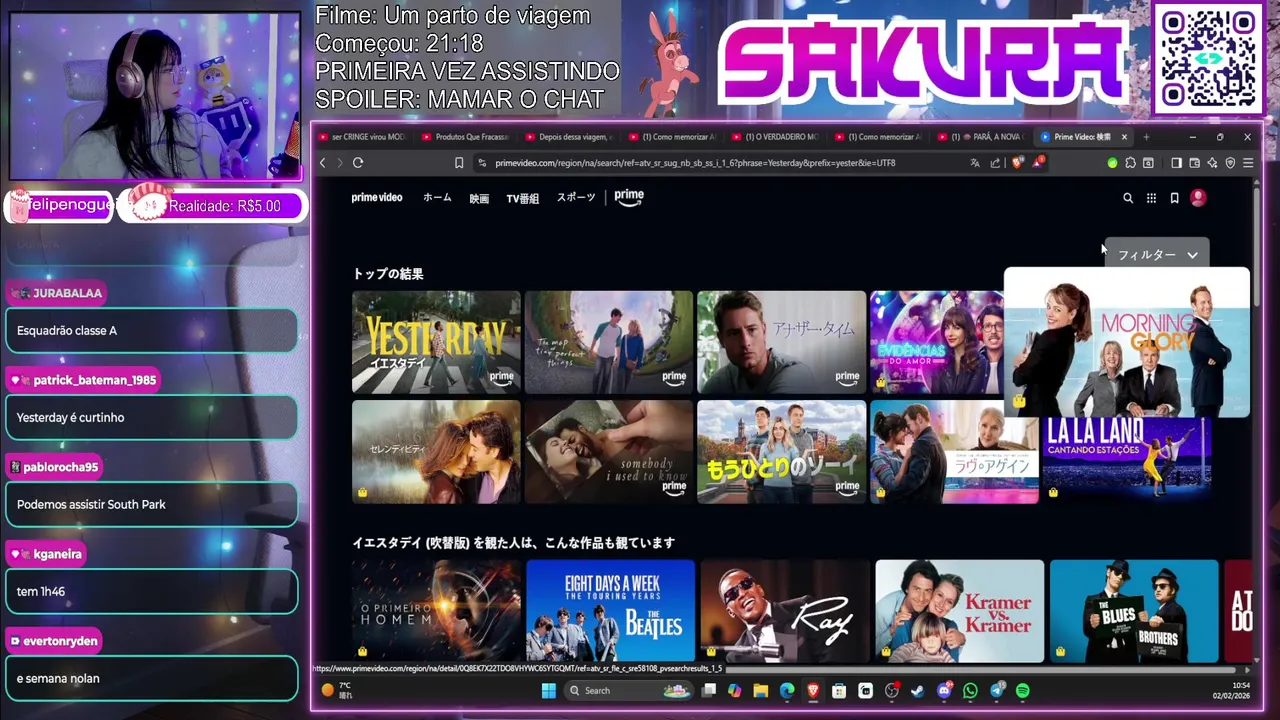Select the TV番組 navigation item
The image size is (1280, 720).
pos(522,198)
